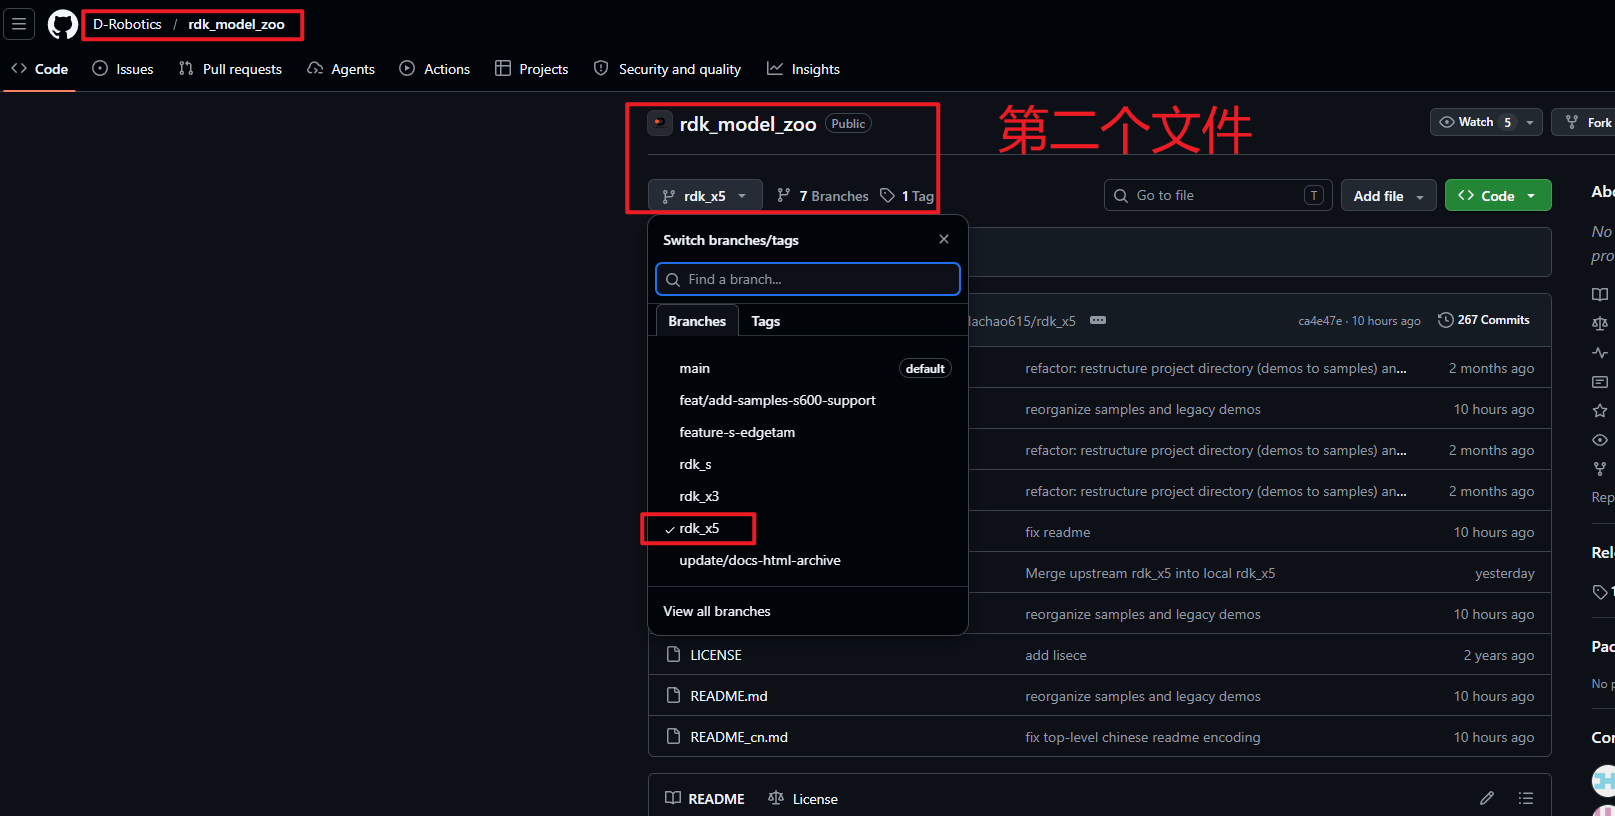Open the green Code dropdown button
This screenshot has height=816, width=1615.
(x=1498, y=196)
